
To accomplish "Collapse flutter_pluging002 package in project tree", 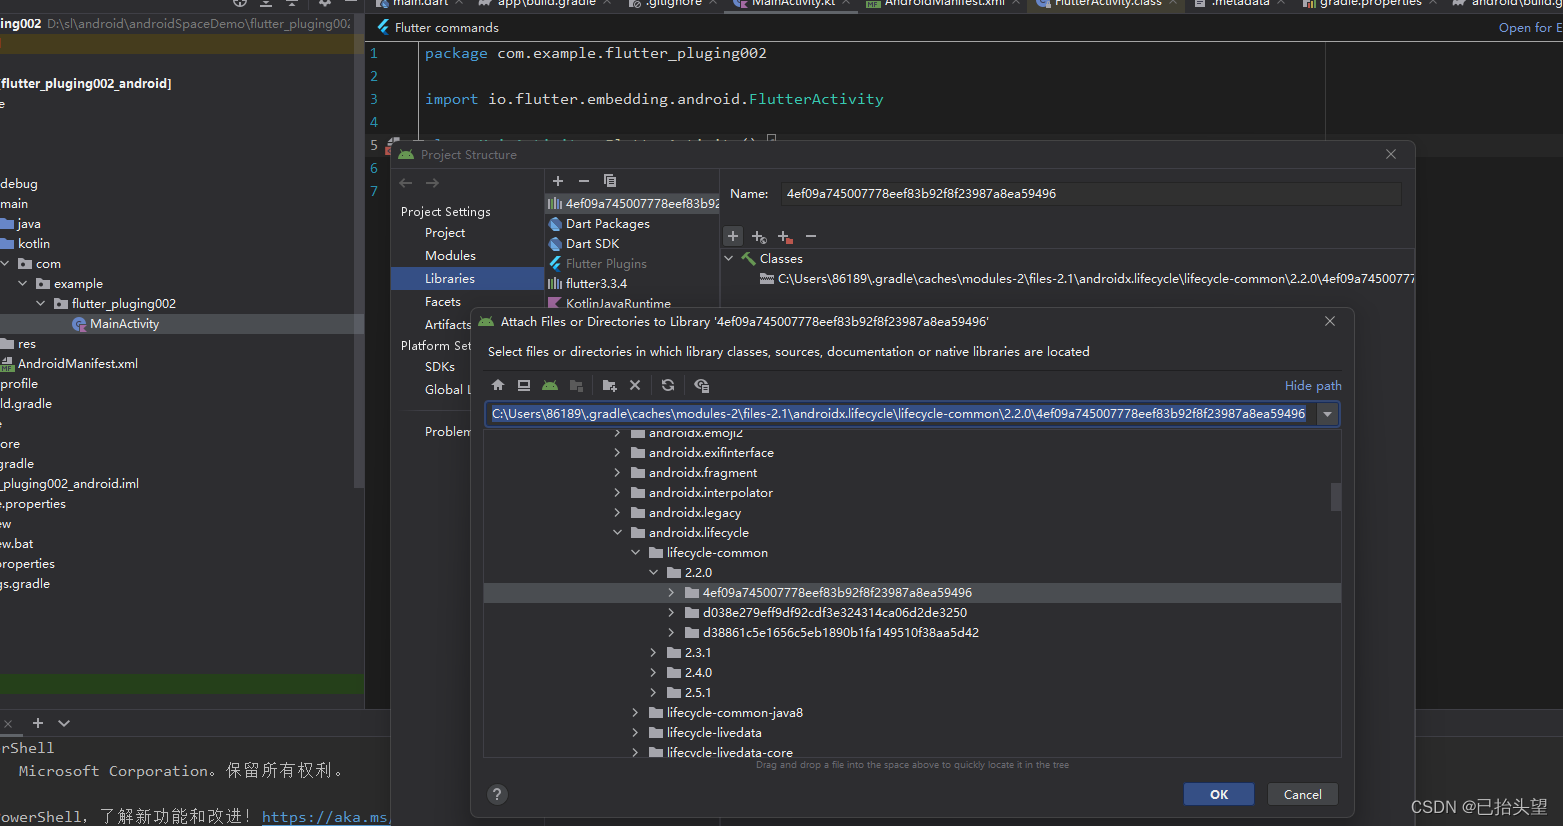I will point(41,304).
